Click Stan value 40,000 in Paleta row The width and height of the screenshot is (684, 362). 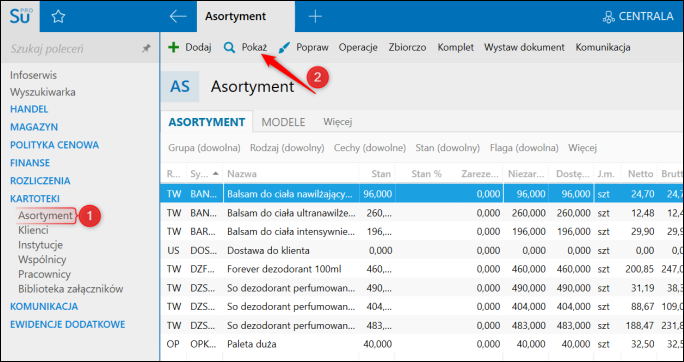(x=377, y=344)
